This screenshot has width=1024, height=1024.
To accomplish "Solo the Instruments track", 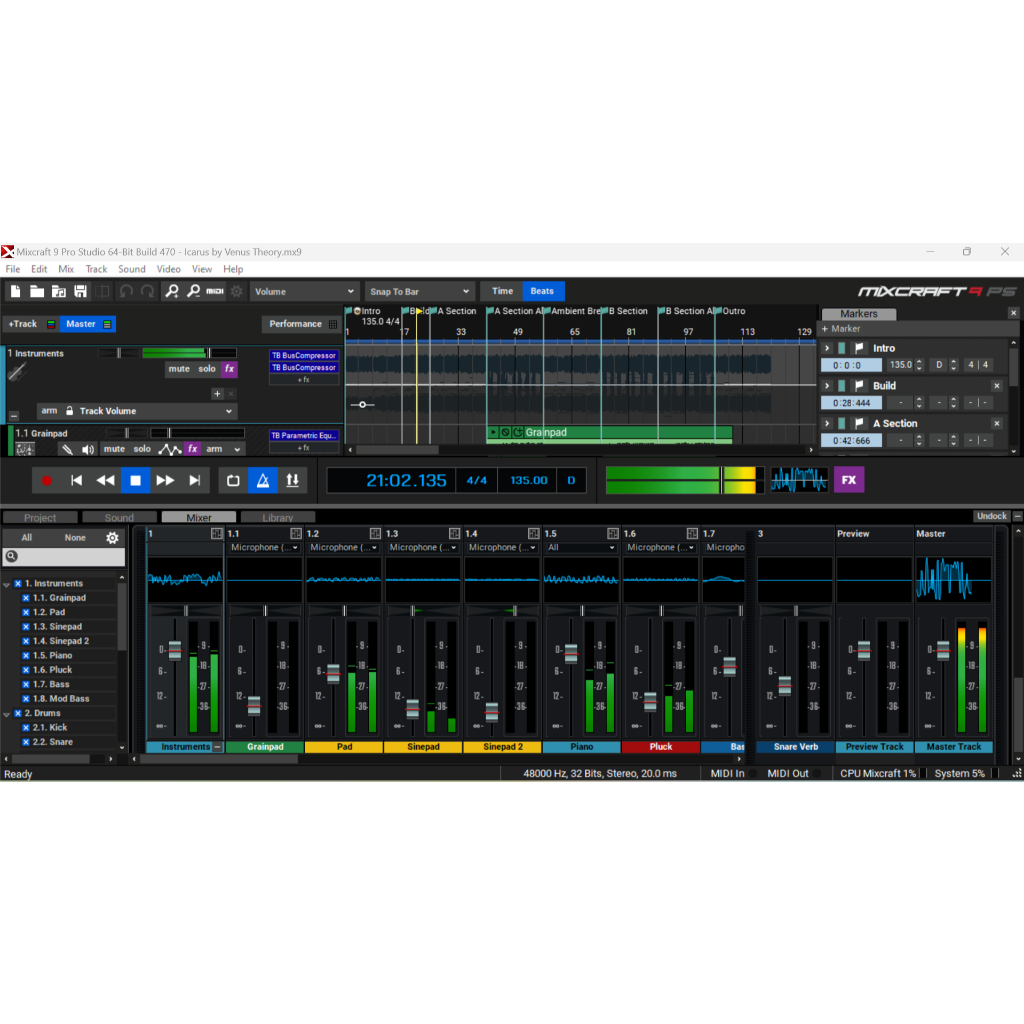I will point(207,369).
